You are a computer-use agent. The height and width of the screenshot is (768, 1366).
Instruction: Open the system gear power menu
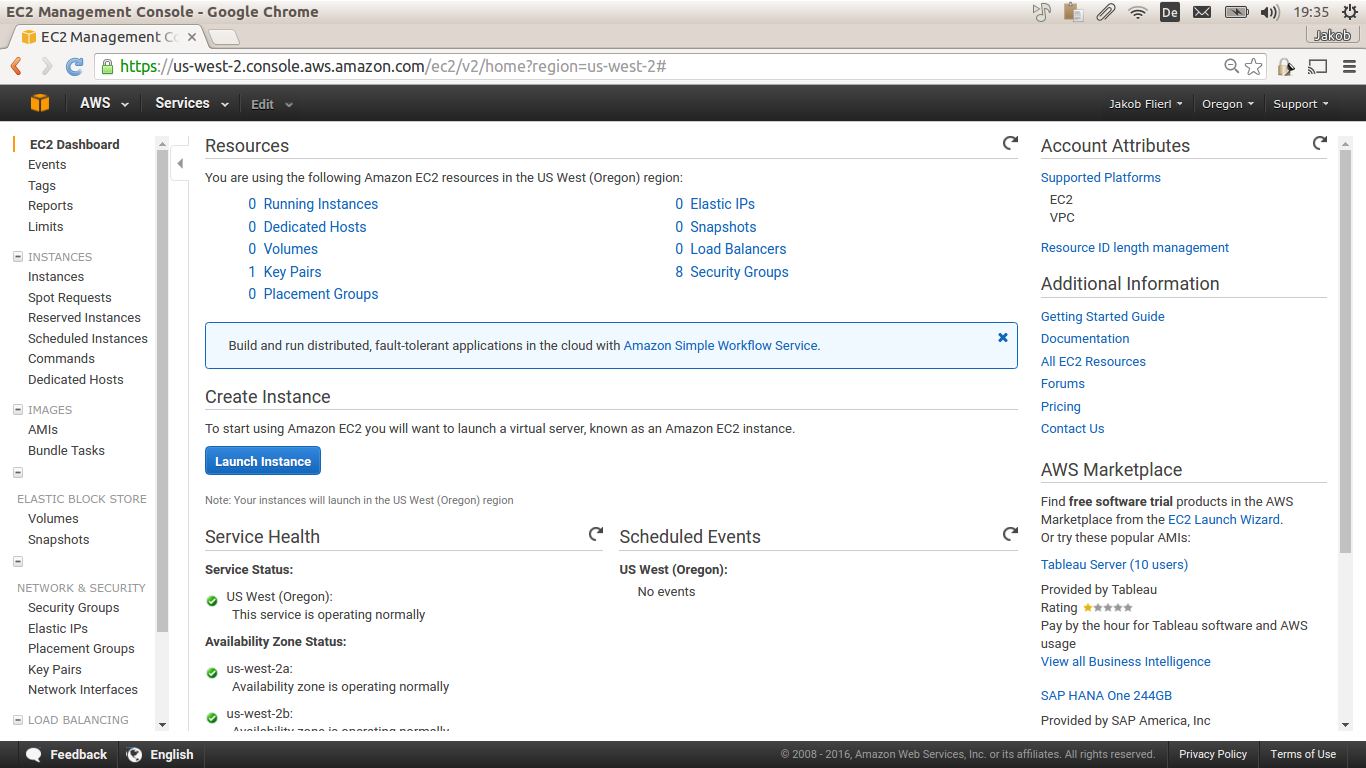[1349, 12]
